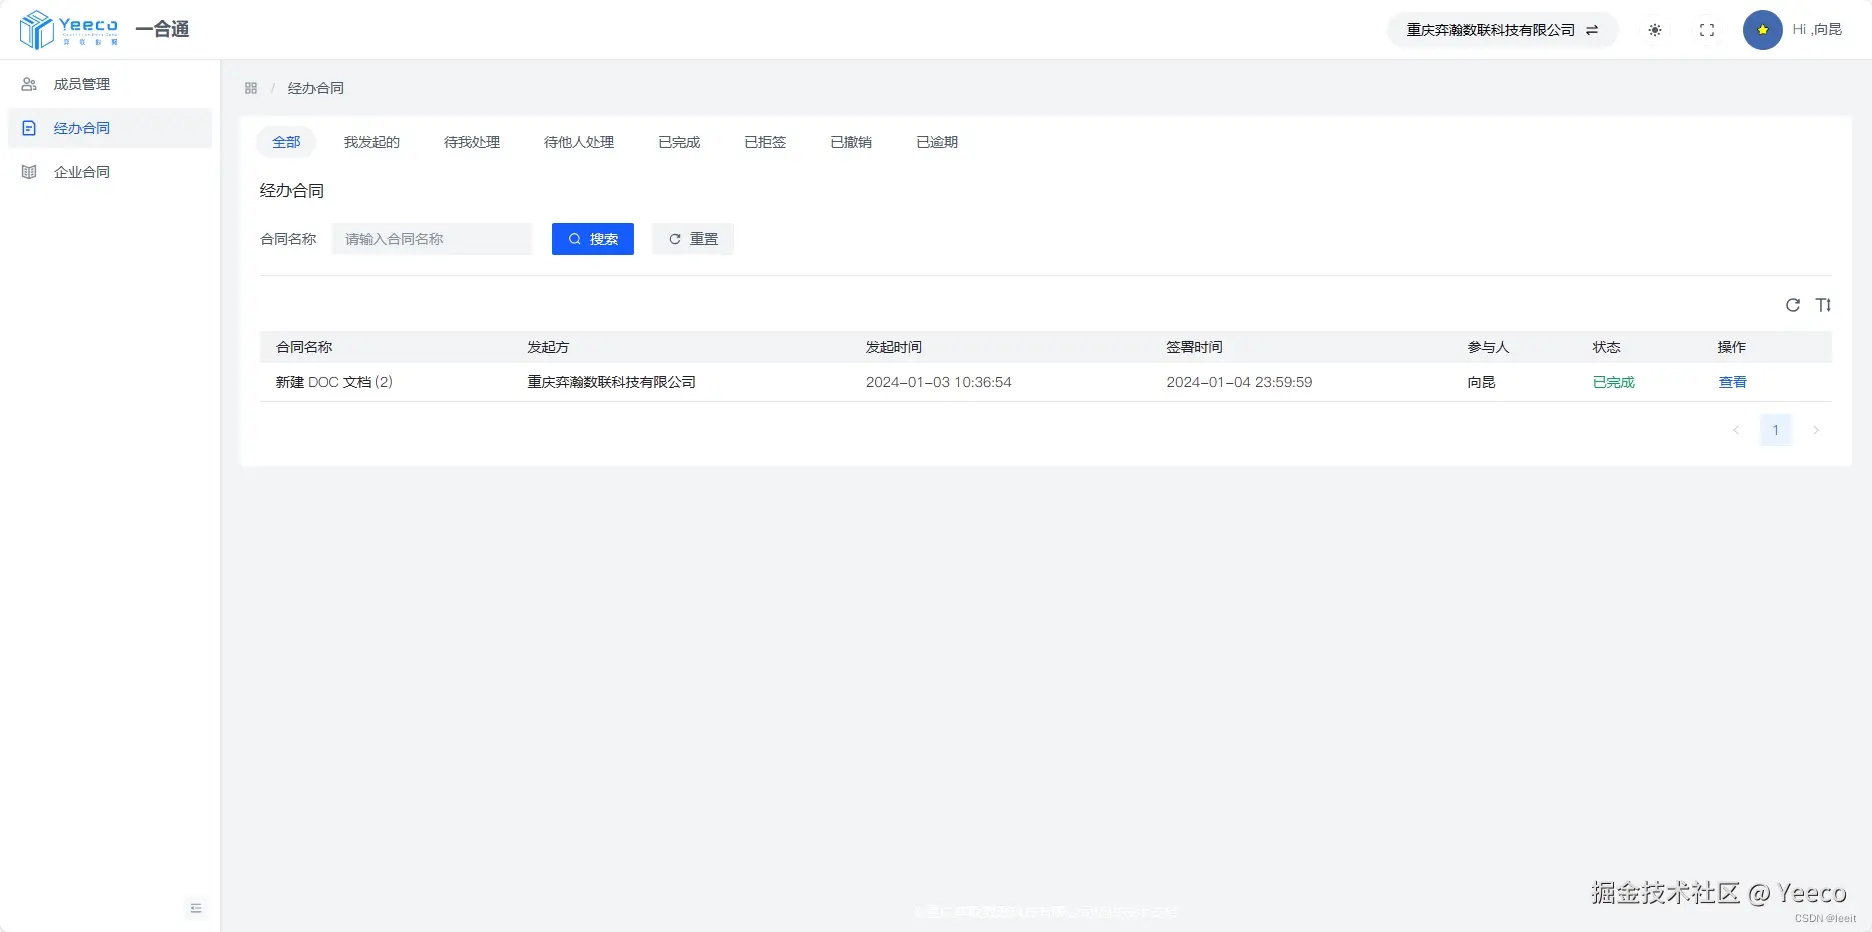Switch company via 重庆弈瀚数联科技有限公司 selector
1872x932 pixels.
tap(1502, 30)
